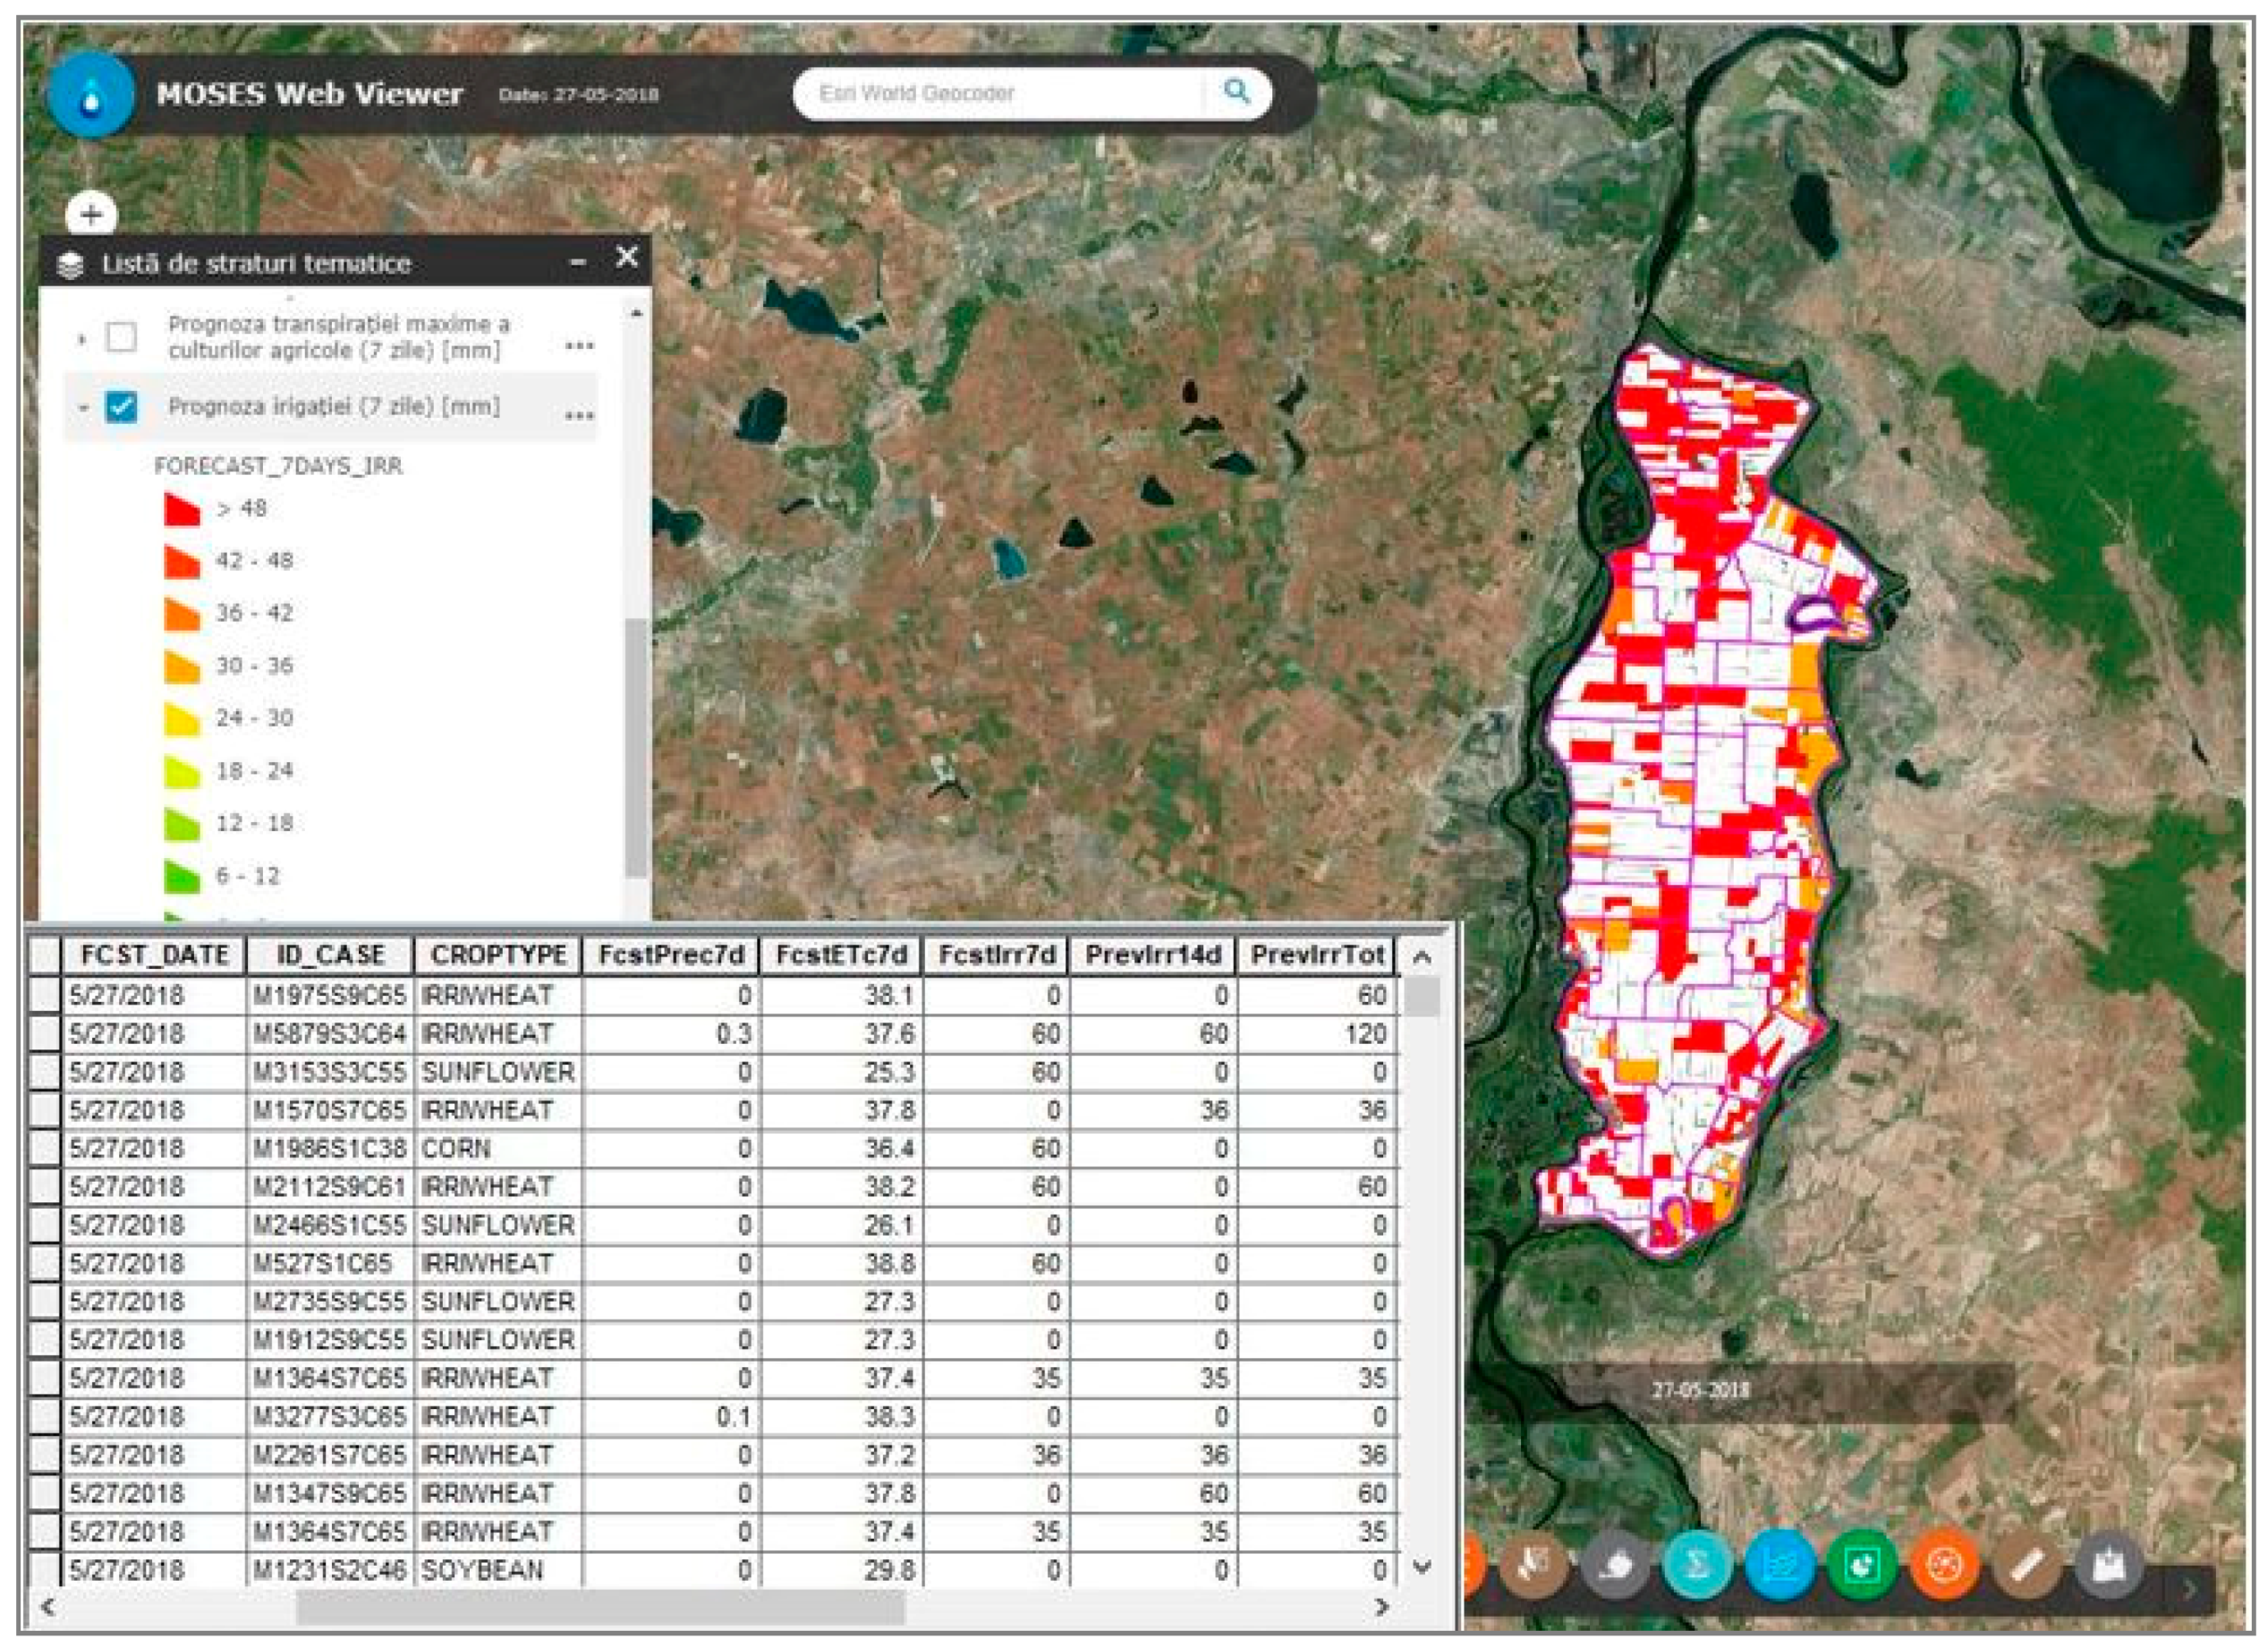Image resolution: width=2268 pixels, height=1647 pixels.
Task: Minimize the Listă de straturi tematice panel
Action: [578, 262]
